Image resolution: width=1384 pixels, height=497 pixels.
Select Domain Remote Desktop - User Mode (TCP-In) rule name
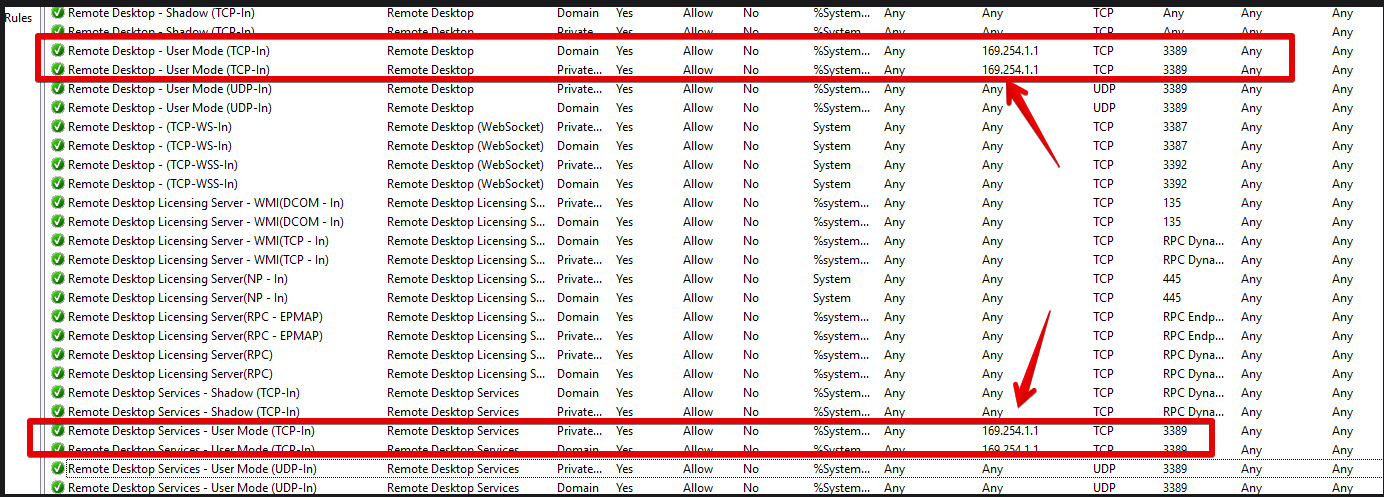tap(168, 51)
